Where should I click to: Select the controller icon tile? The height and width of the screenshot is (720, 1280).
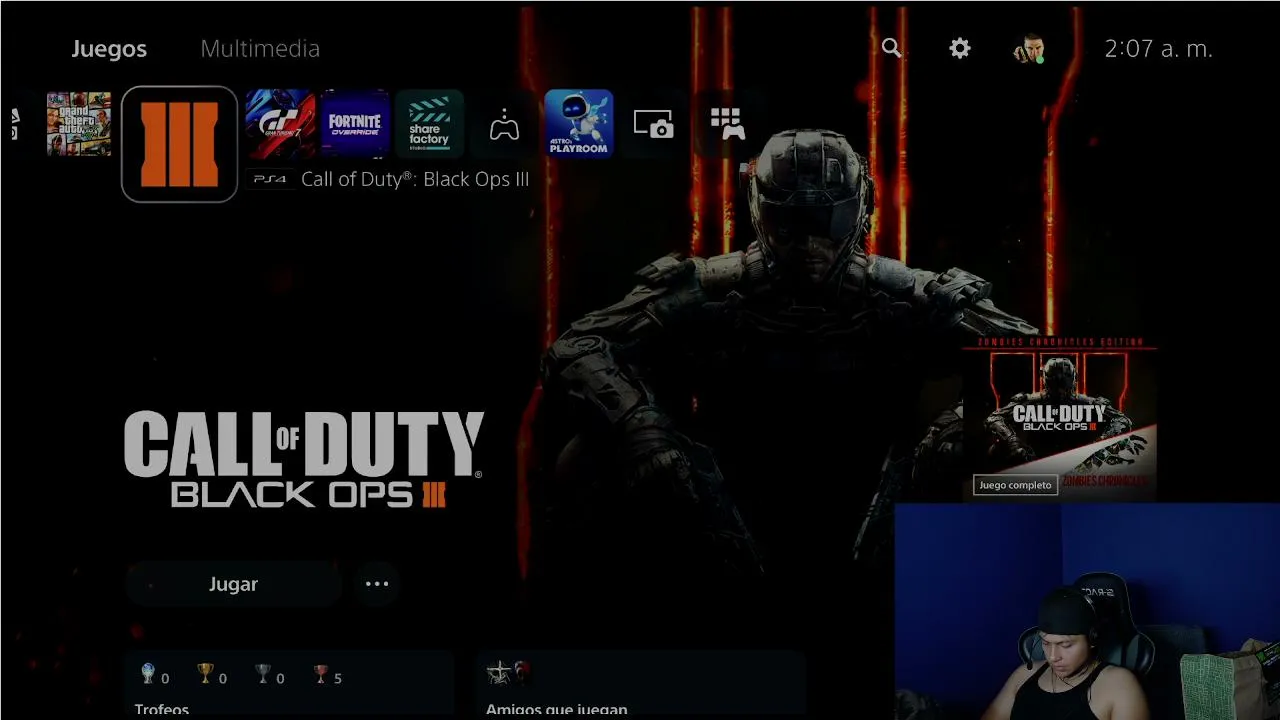click(504, 124)
